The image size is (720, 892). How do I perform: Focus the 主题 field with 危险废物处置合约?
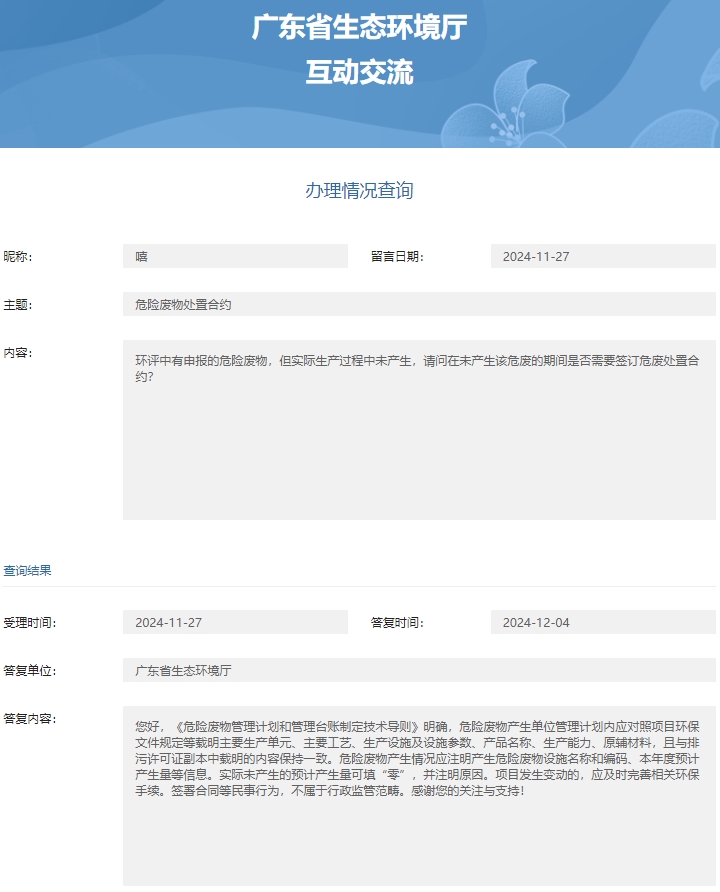[x=419, y=304]
